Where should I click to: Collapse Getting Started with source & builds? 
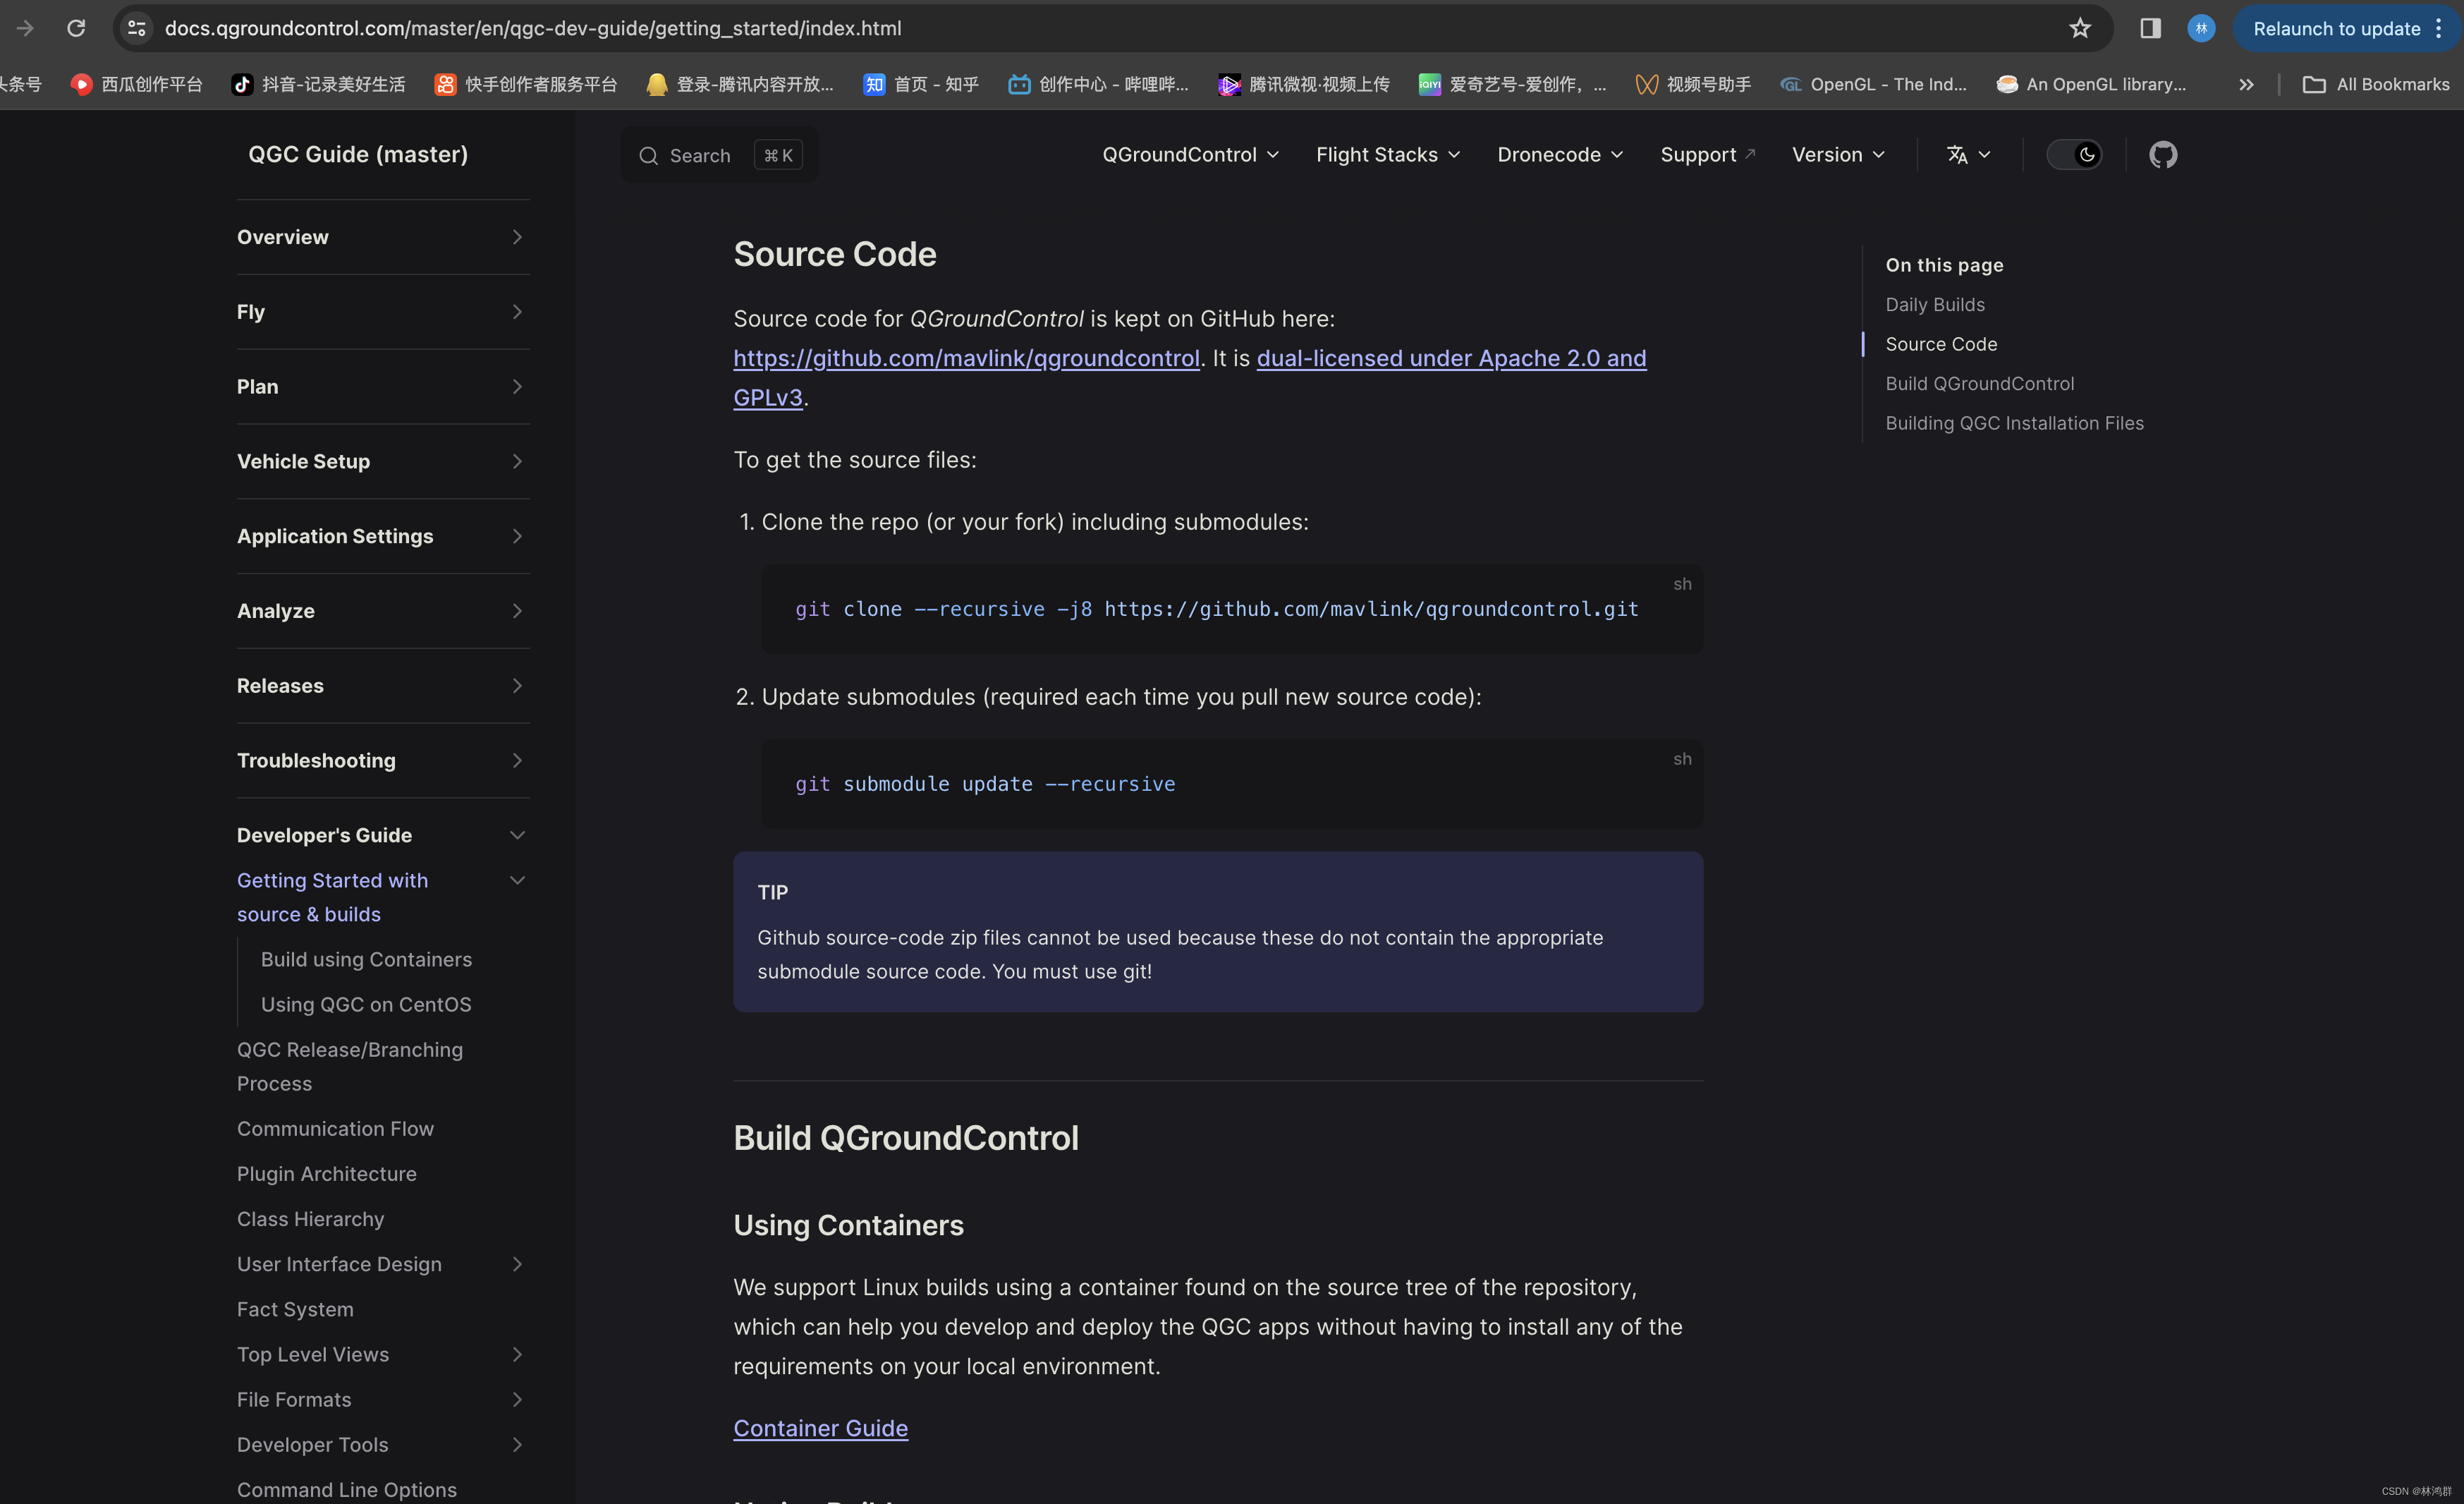(517, 880)
